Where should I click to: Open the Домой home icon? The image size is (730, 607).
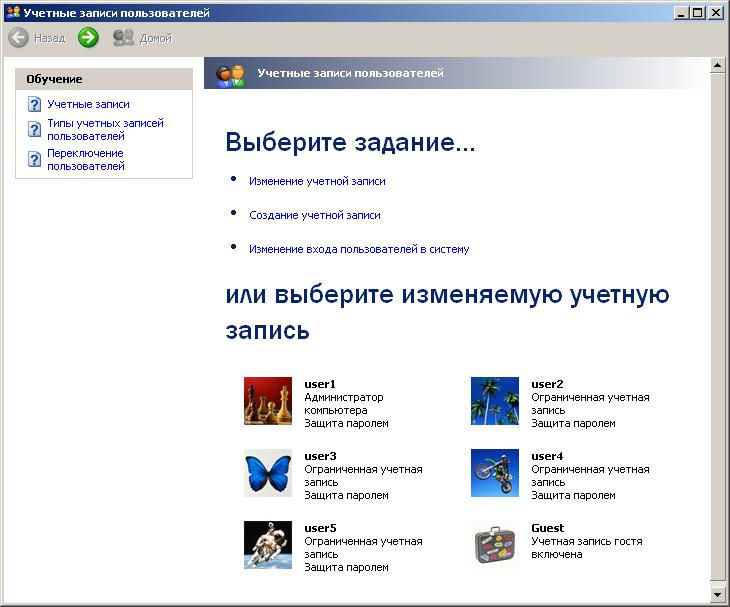point(123,38)
